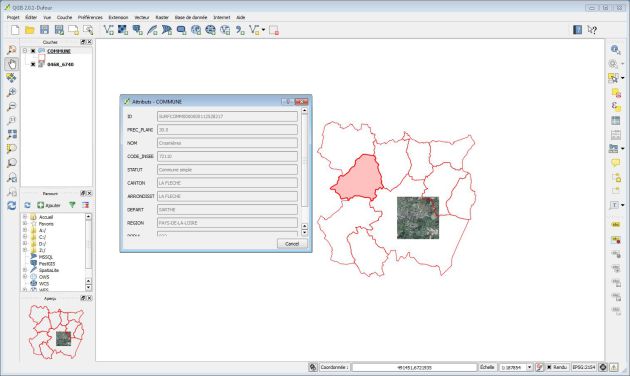Add SpatiaLite layer feather icon

pos(152,30)
